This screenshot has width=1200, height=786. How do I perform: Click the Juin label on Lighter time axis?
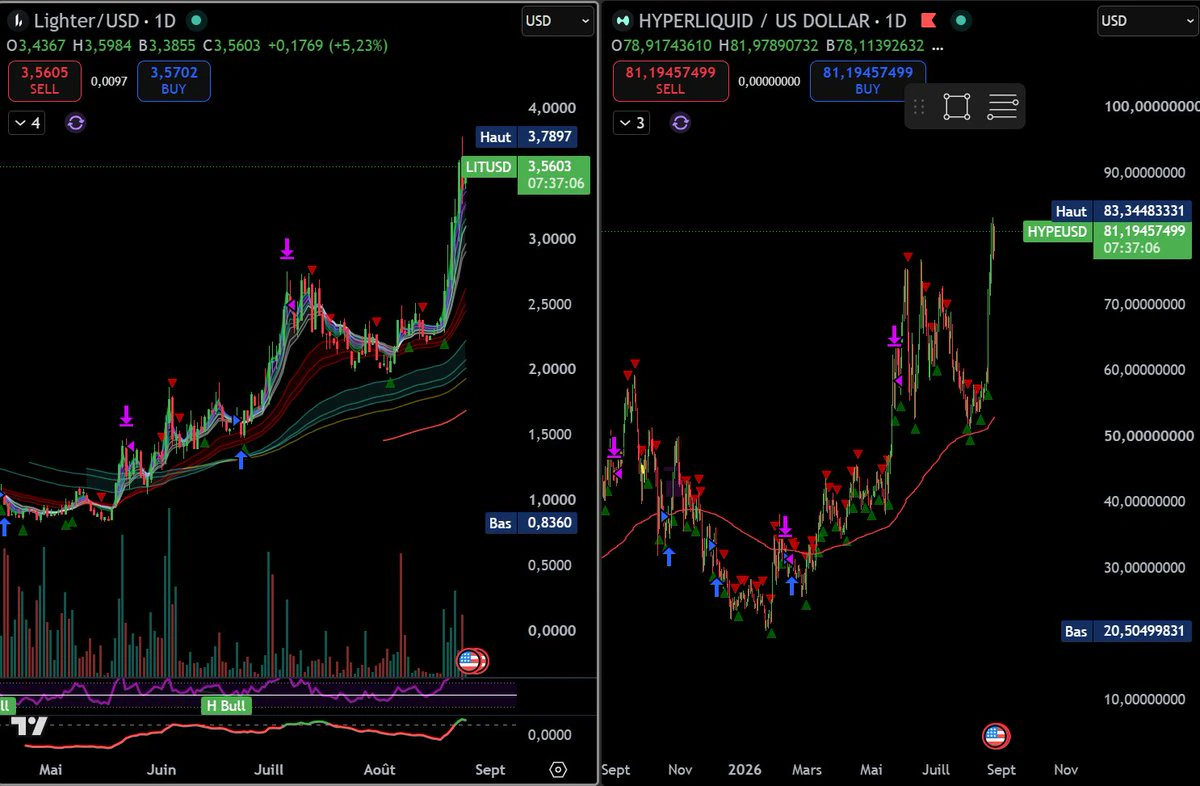[x=161, y=769]
